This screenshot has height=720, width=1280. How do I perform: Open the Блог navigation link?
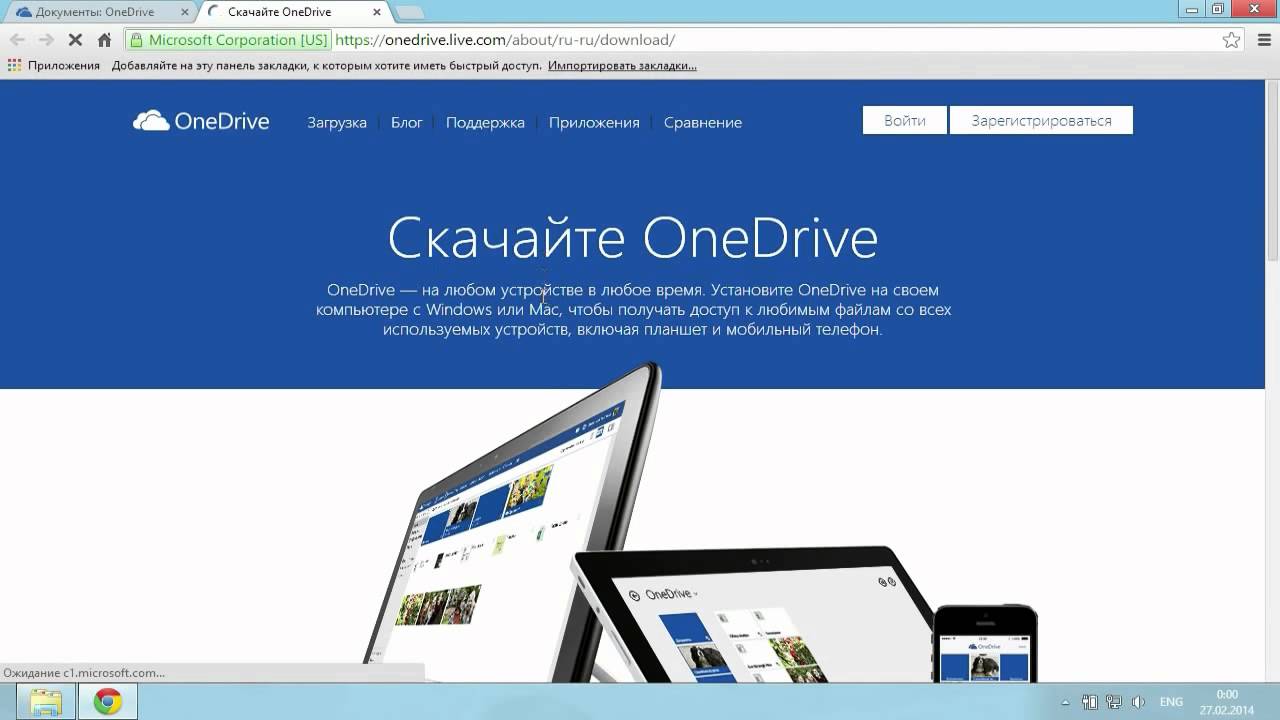pos(407,122)
